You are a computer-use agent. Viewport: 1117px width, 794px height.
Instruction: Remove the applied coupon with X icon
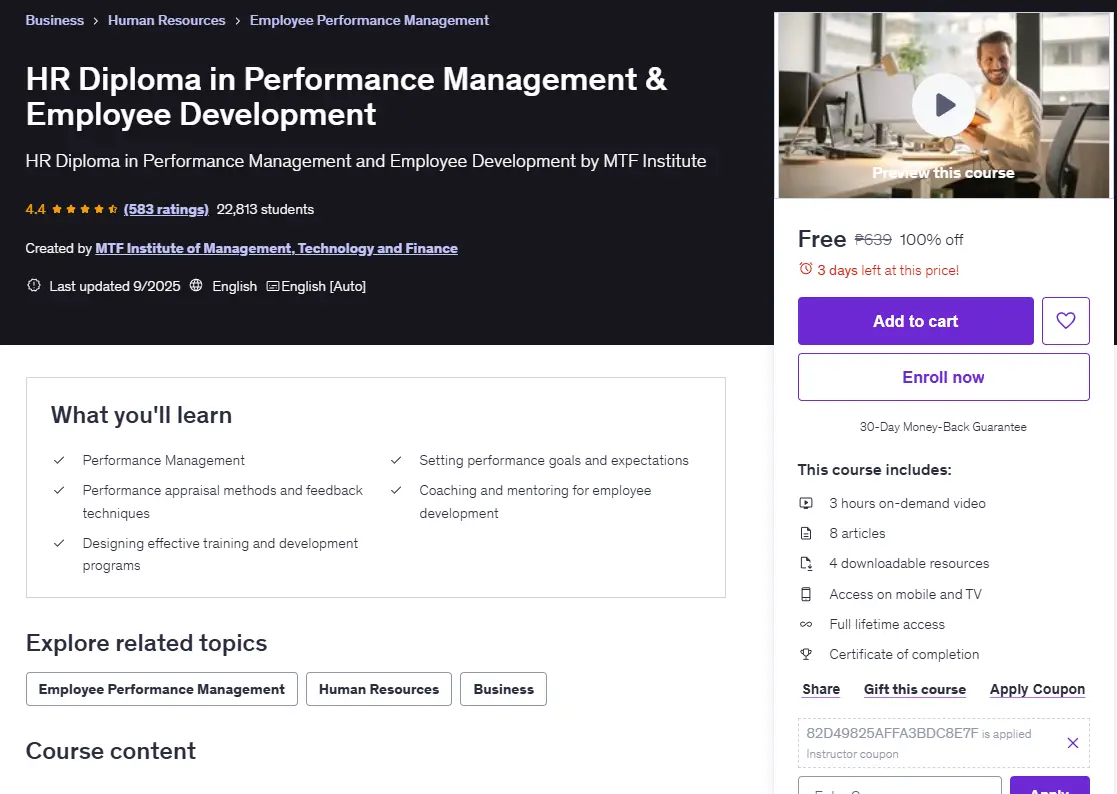click(1073, 743)
